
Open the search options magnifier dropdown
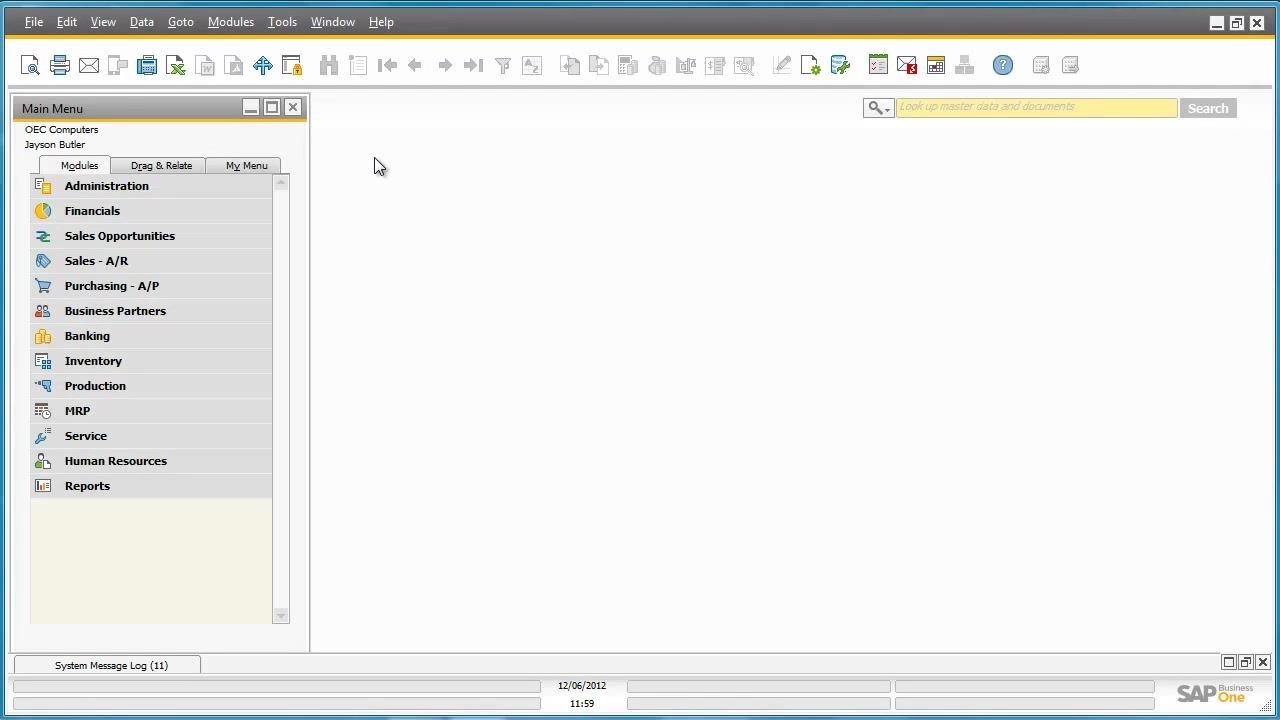(879, 108)
